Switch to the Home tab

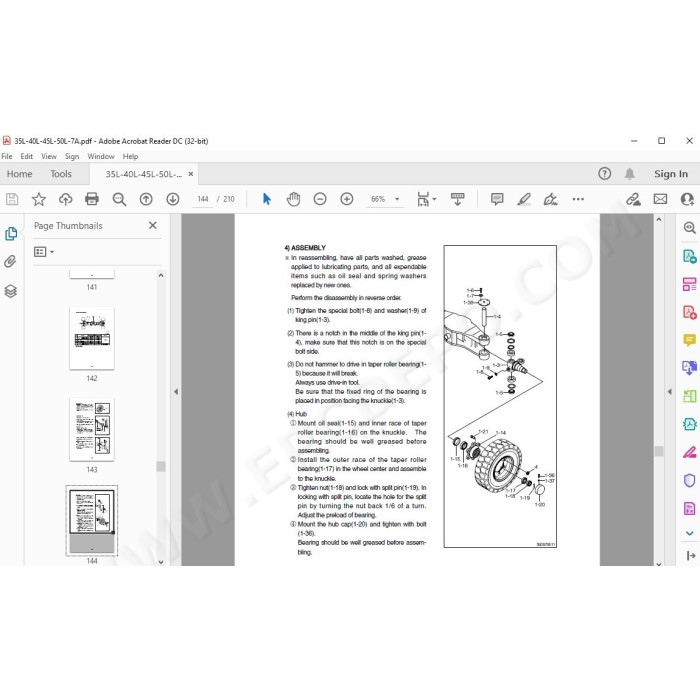[x=19, y=174]
